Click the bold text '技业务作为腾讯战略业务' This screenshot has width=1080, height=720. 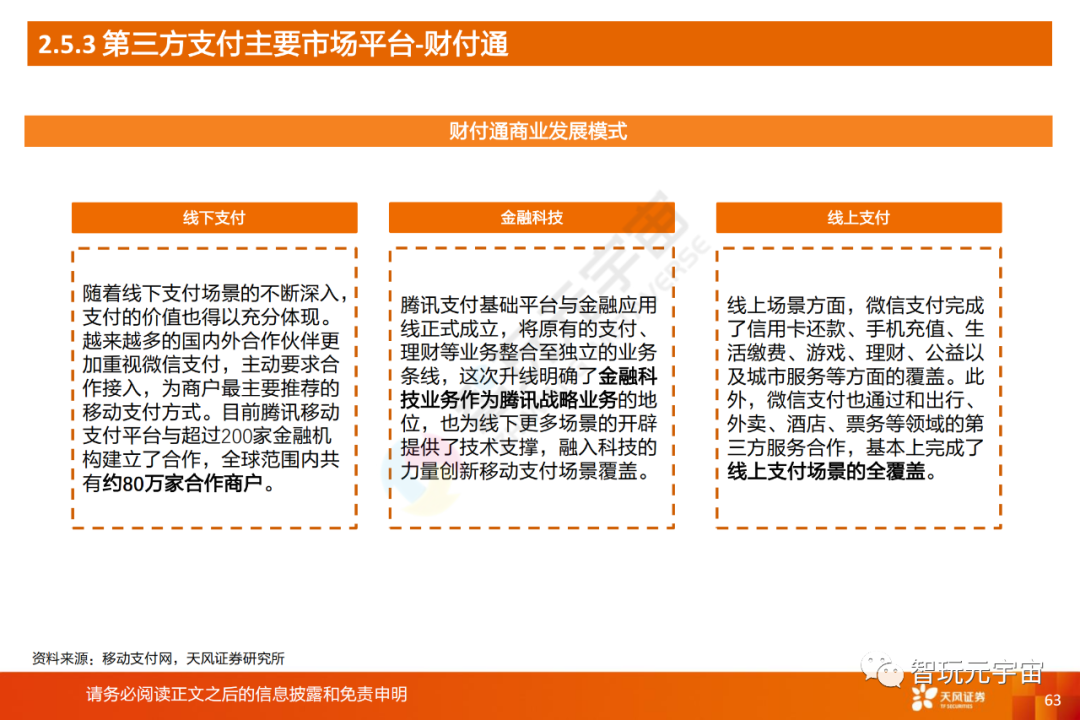click(508, 400)
